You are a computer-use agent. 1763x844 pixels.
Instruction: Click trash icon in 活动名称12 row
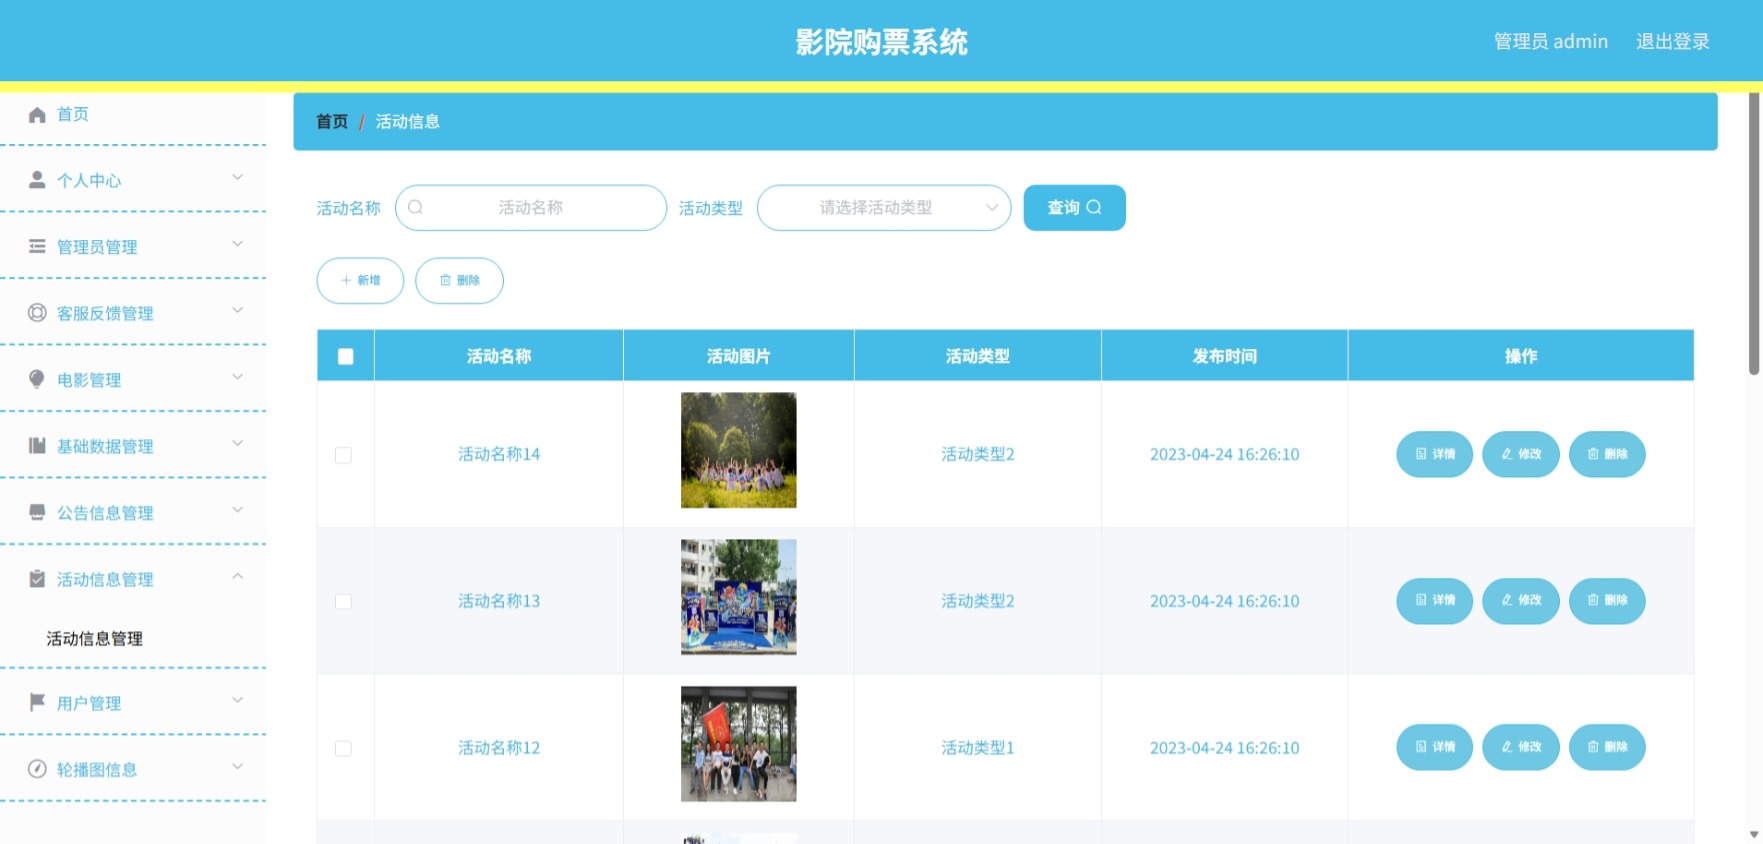(x=1594, y=747)
